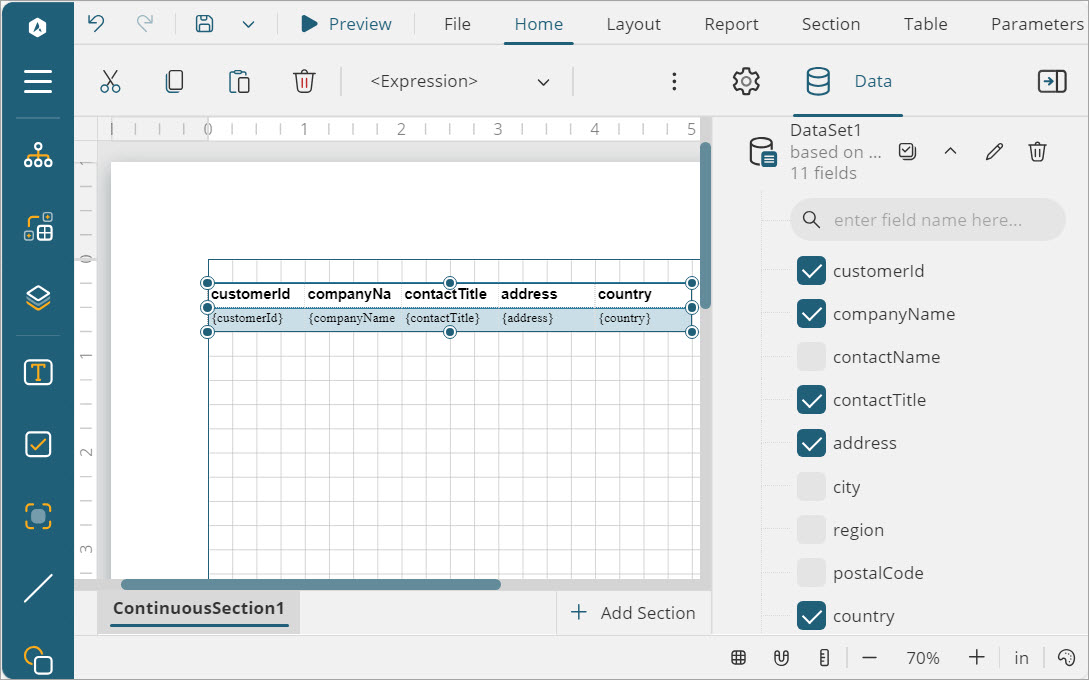Screen dimensions: 1089x680
Task: Delete DataSet1
Action: tap(1037, 151)
